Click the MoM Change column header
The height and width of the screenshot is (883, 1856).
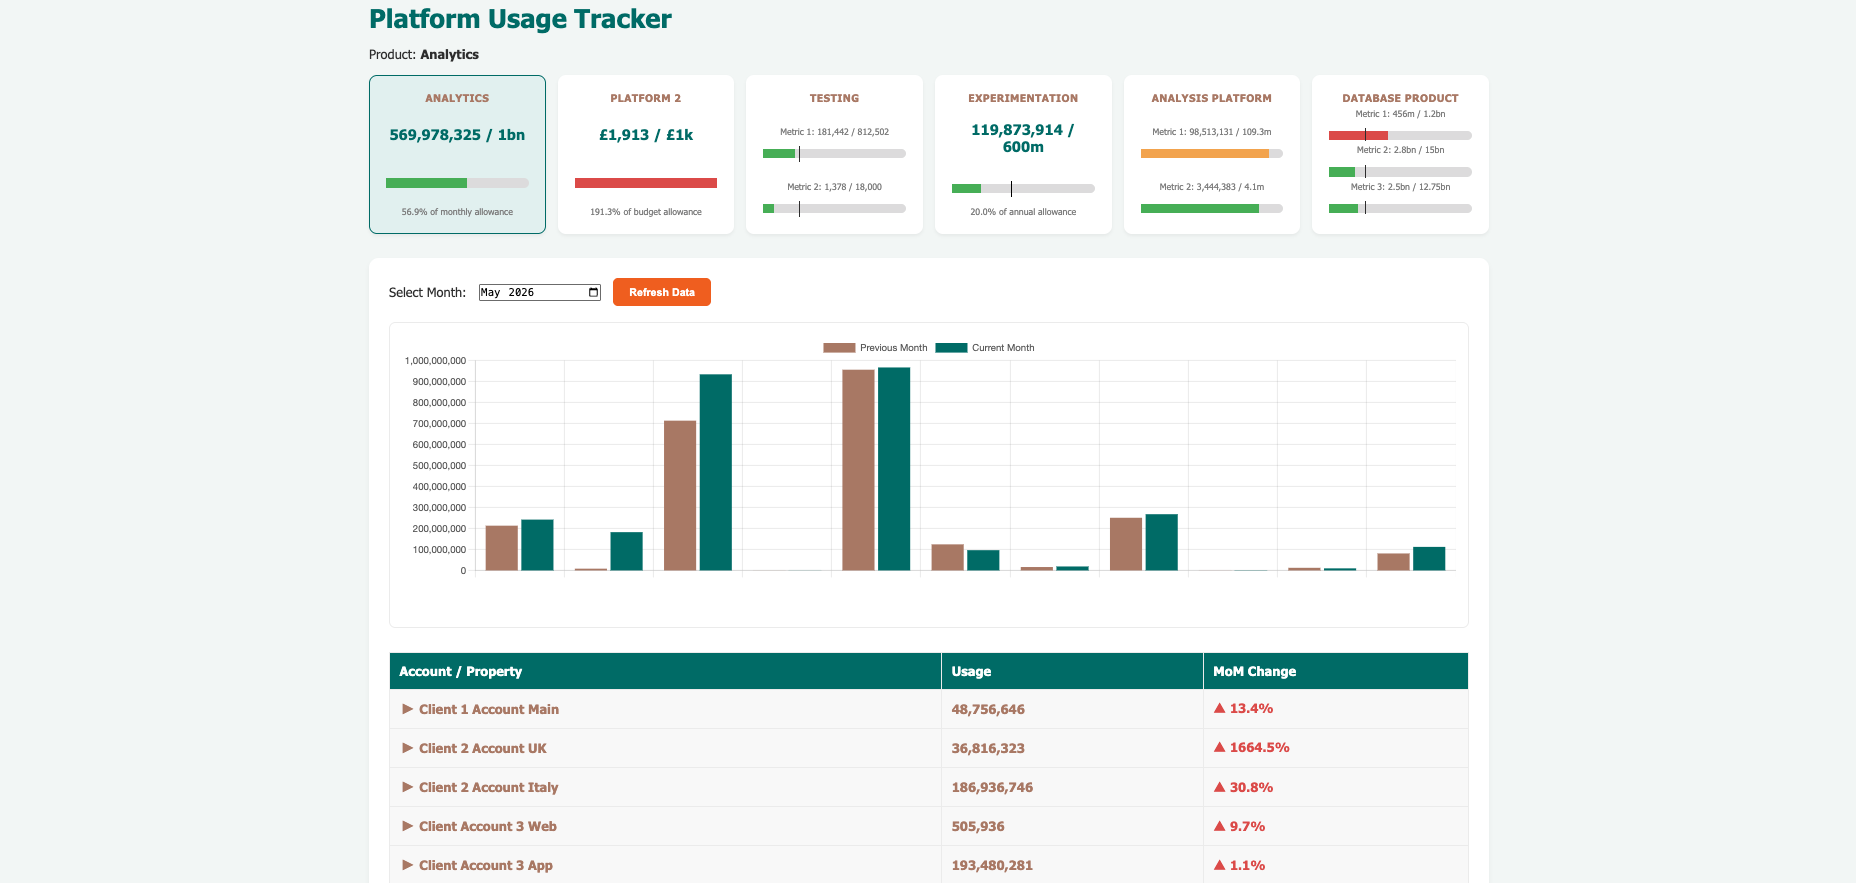tap(1336, 671)
